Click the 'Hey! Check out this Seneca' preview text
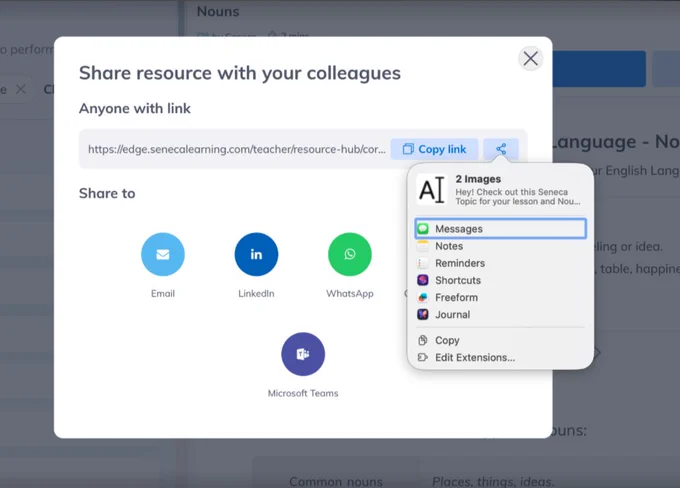The width and height of the screenshot is (680, 488). [x=511, y=192]
